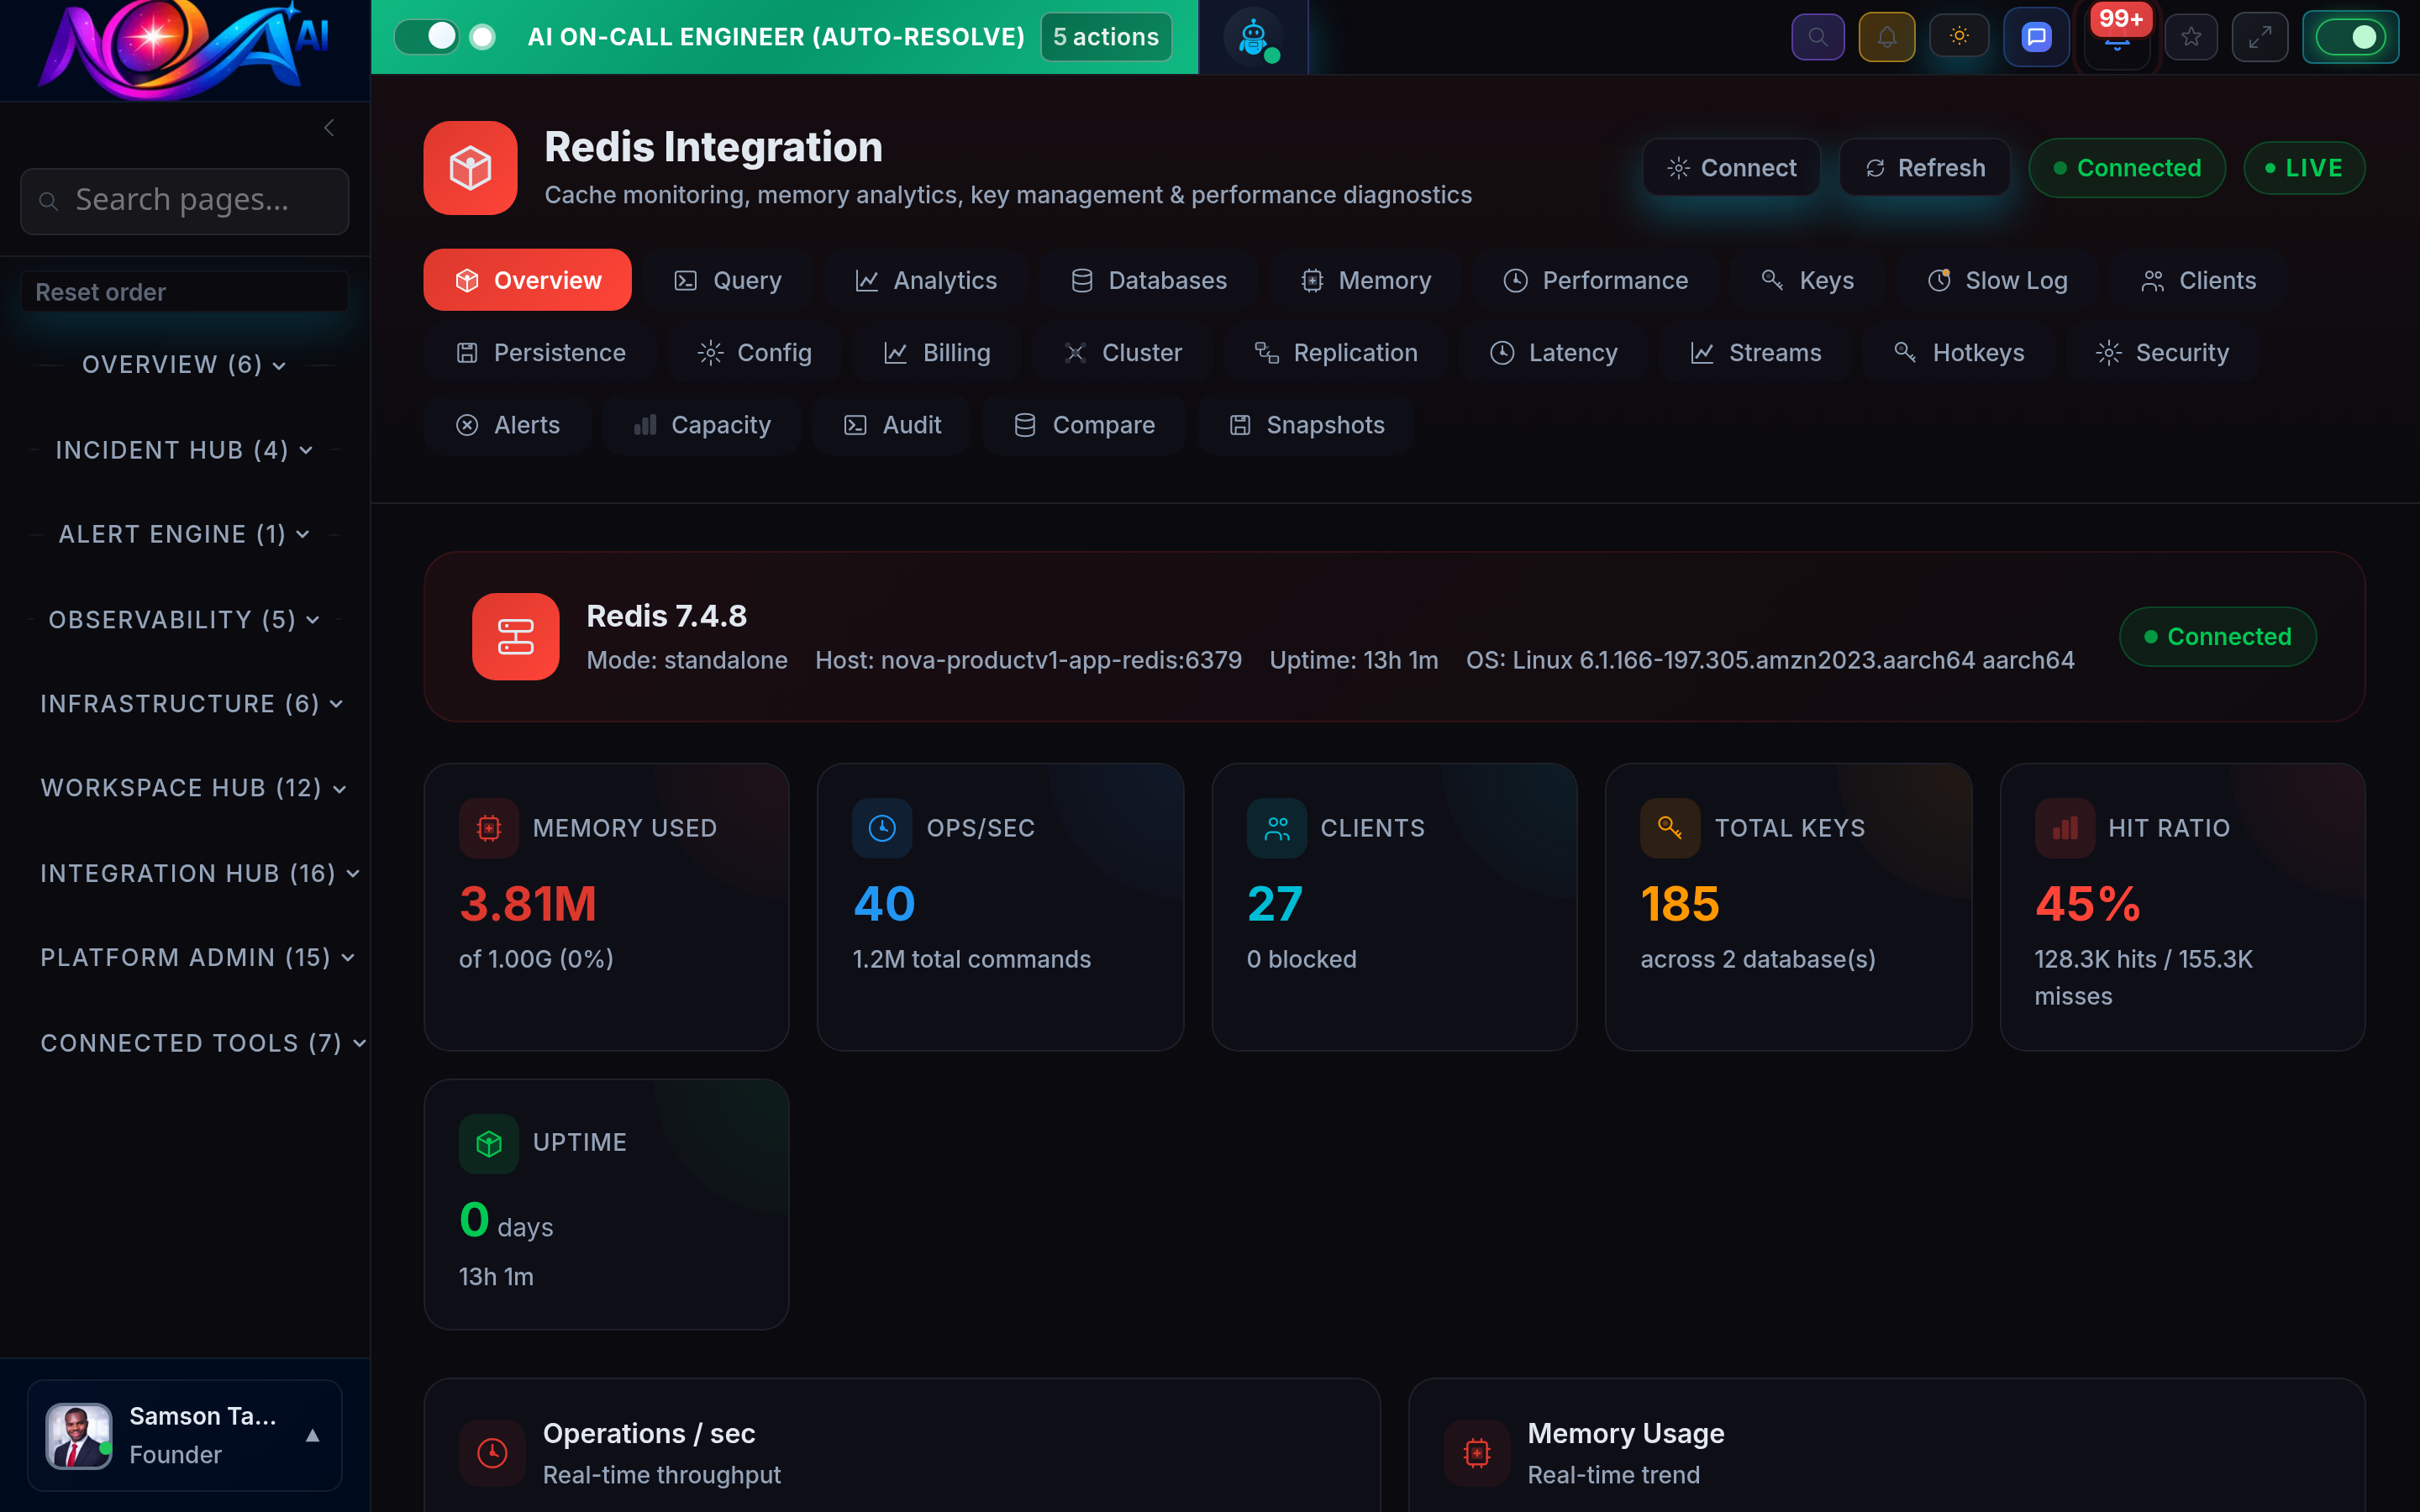Image resolution: width=2420 pixels, height=1512 pixels.
Task: Click the search magnifier icon in the top bar
Action: tap(1818, 36)
